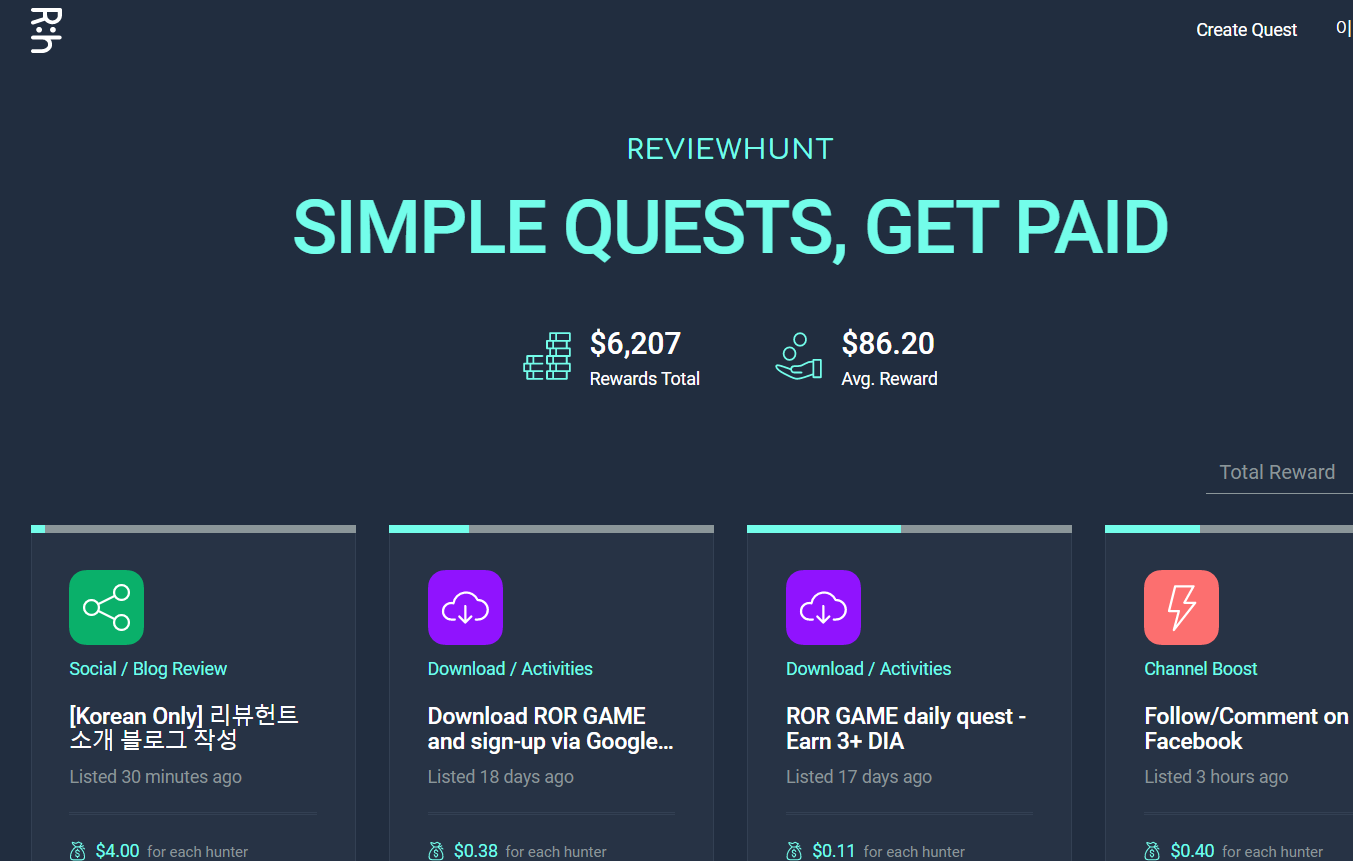Click the Rewards Total coins stack icon
The height and width of the screenshot is (861, 1353).
click(x=547, y=357)
